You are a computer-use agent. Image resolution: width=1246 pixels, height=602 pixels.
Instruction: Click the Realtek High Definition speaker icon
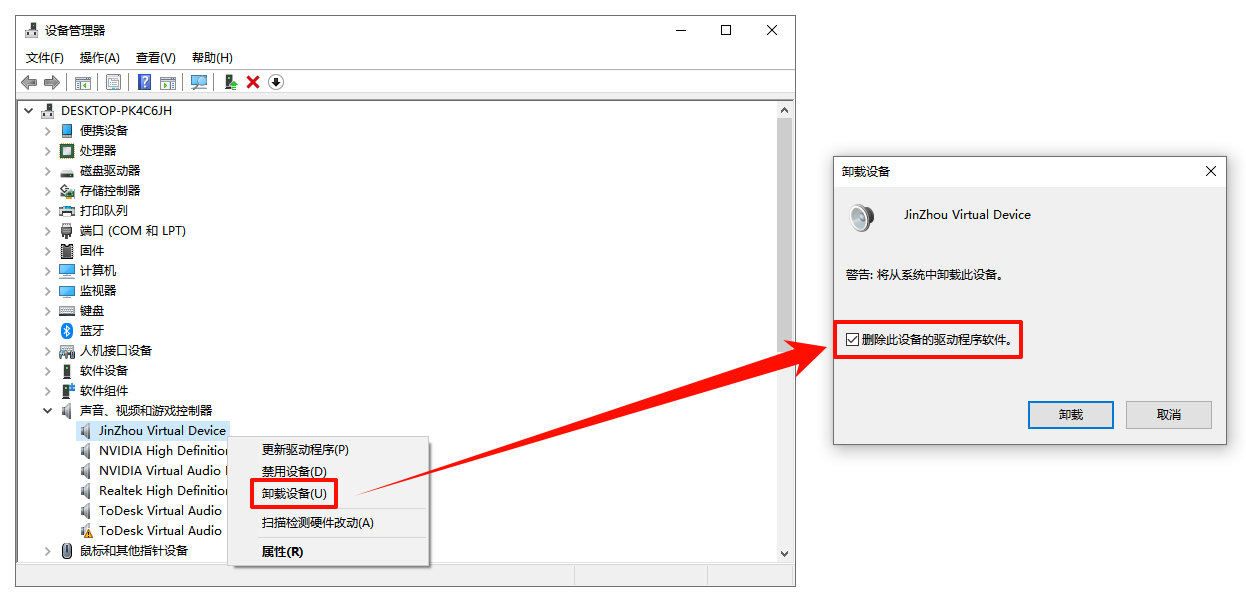point(86,491)
